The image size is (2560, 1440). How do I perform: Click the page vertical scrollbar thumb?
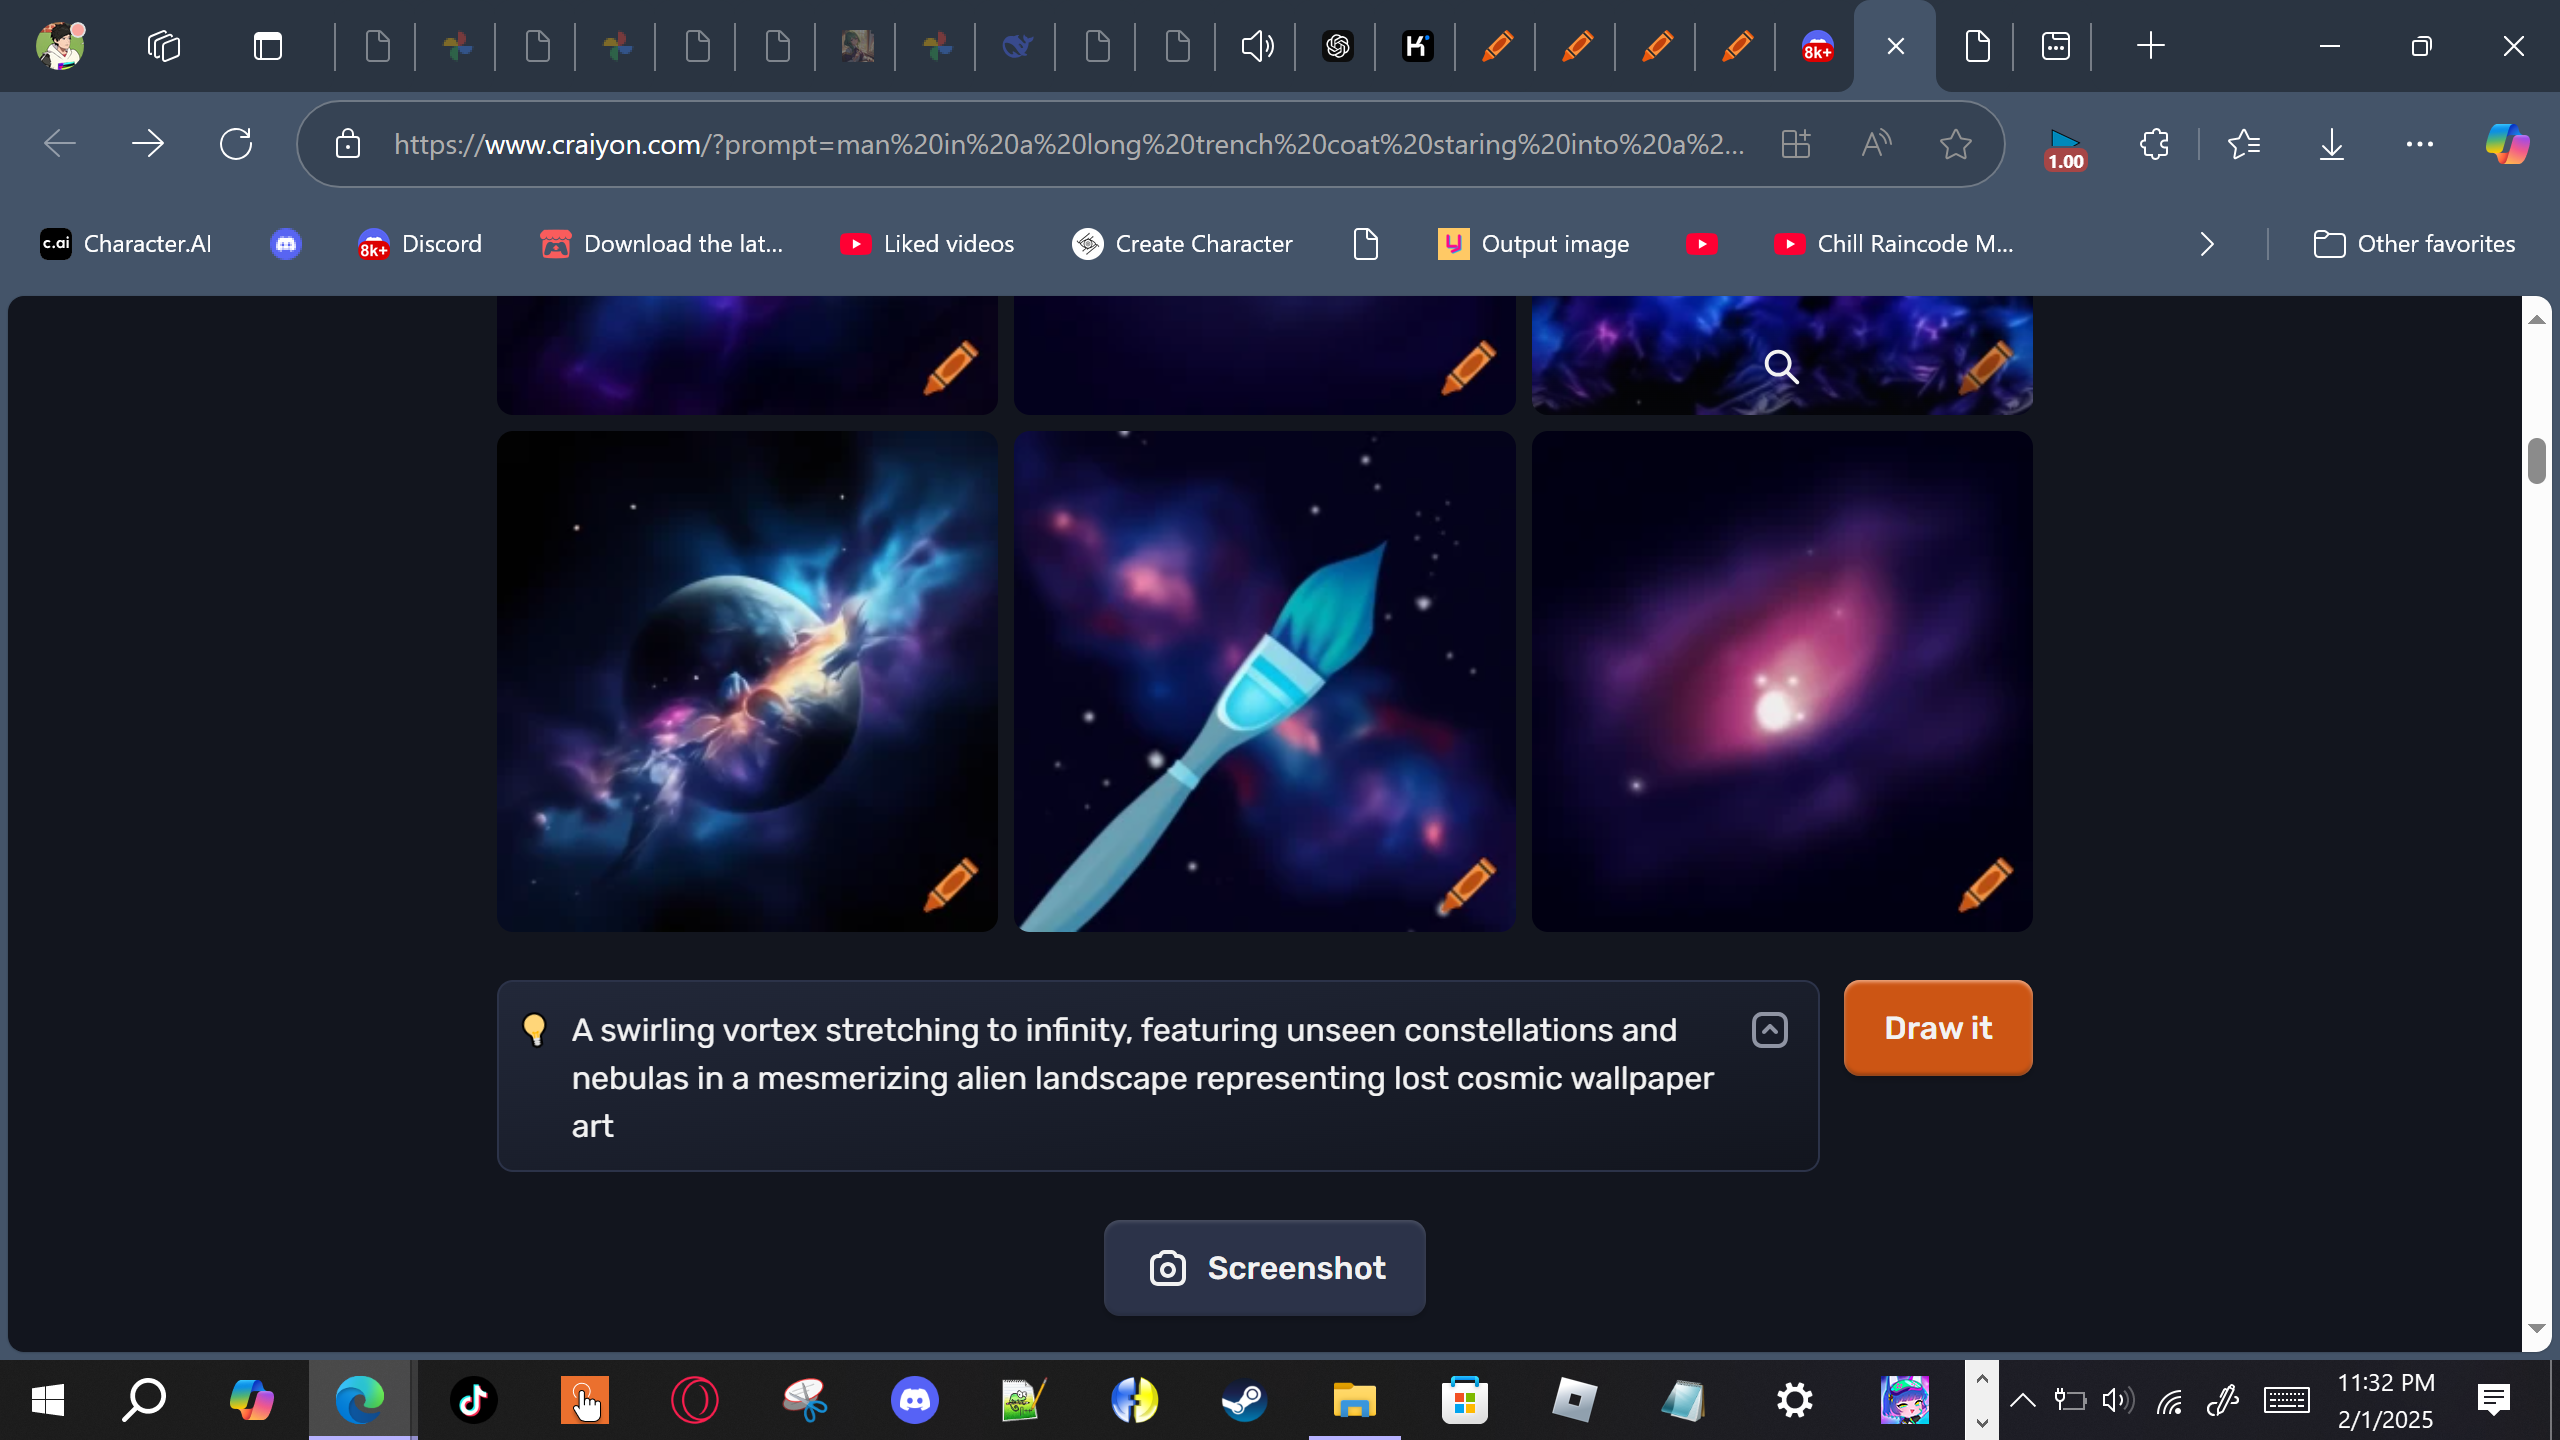tap(2536, 460)
